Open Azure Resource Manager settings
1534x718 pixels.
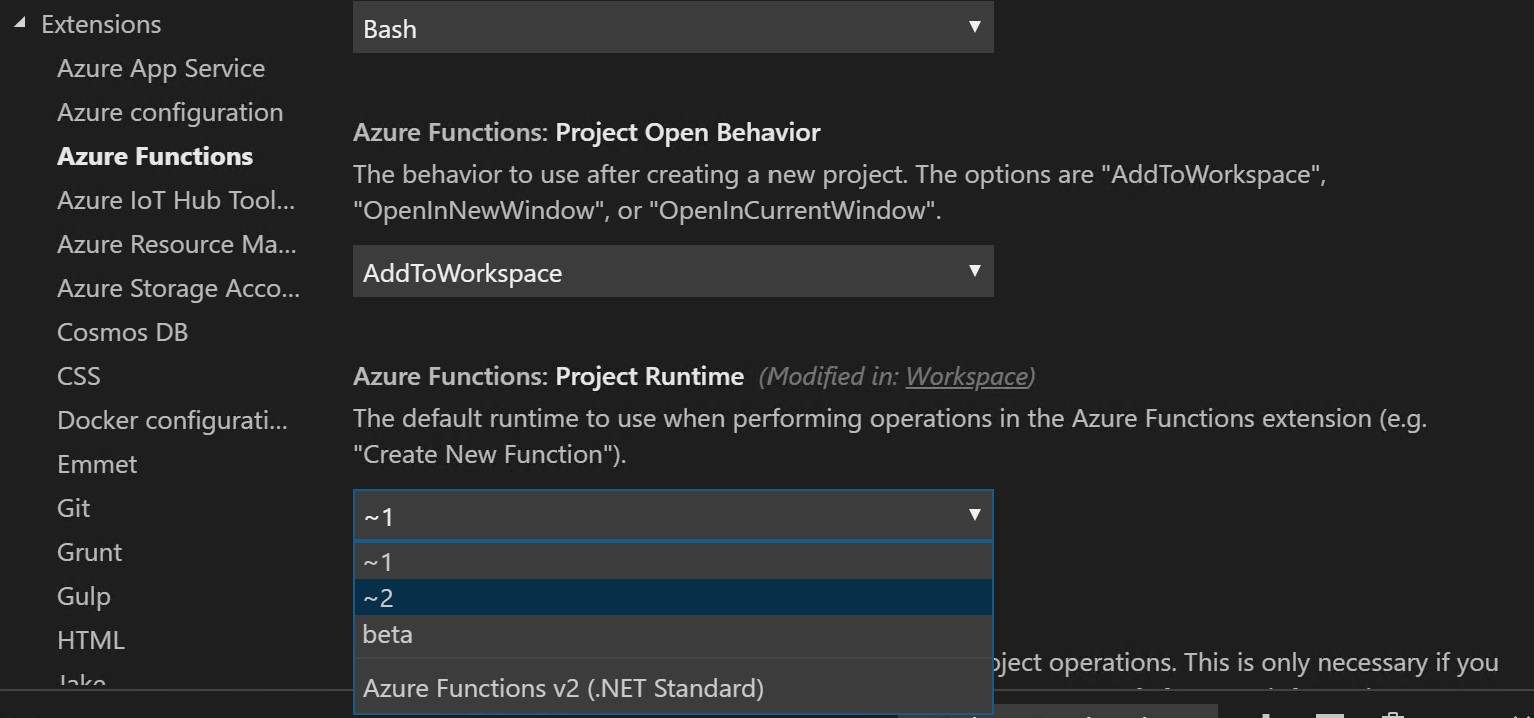coord(177,244)
